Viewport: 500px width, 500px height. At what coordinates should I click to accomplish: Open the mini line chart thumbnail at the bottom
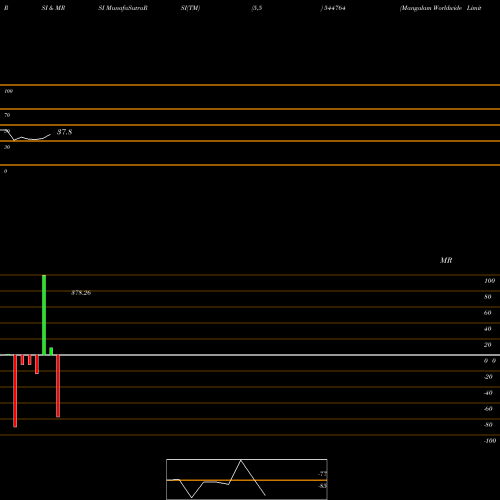pyautogui.click(x=247, y=479)
